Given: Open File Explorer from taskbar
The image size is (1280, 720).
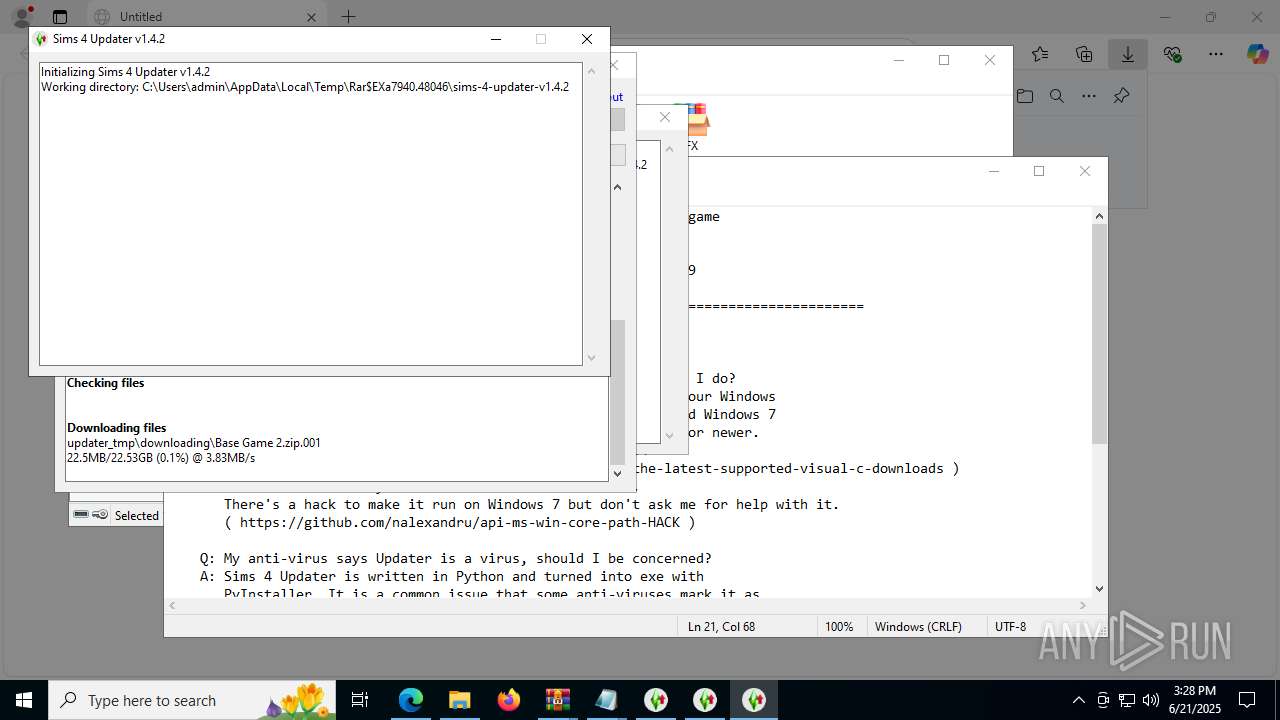Looking at the screenshot, I should pyautogui.click(x=459, y=700).
